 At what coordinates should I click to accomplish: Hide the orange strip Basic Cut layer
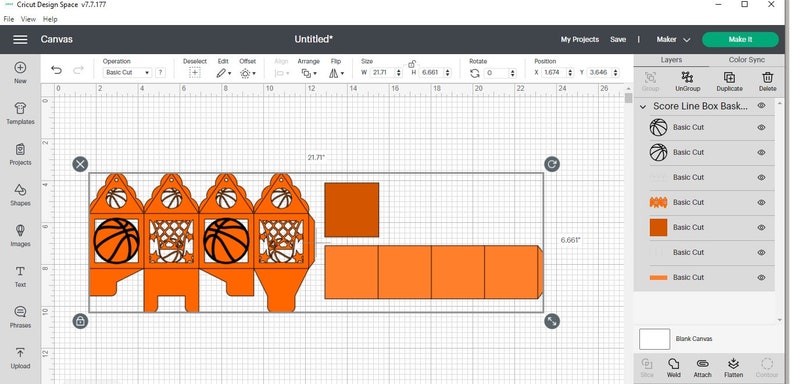(x=761, y=278)
